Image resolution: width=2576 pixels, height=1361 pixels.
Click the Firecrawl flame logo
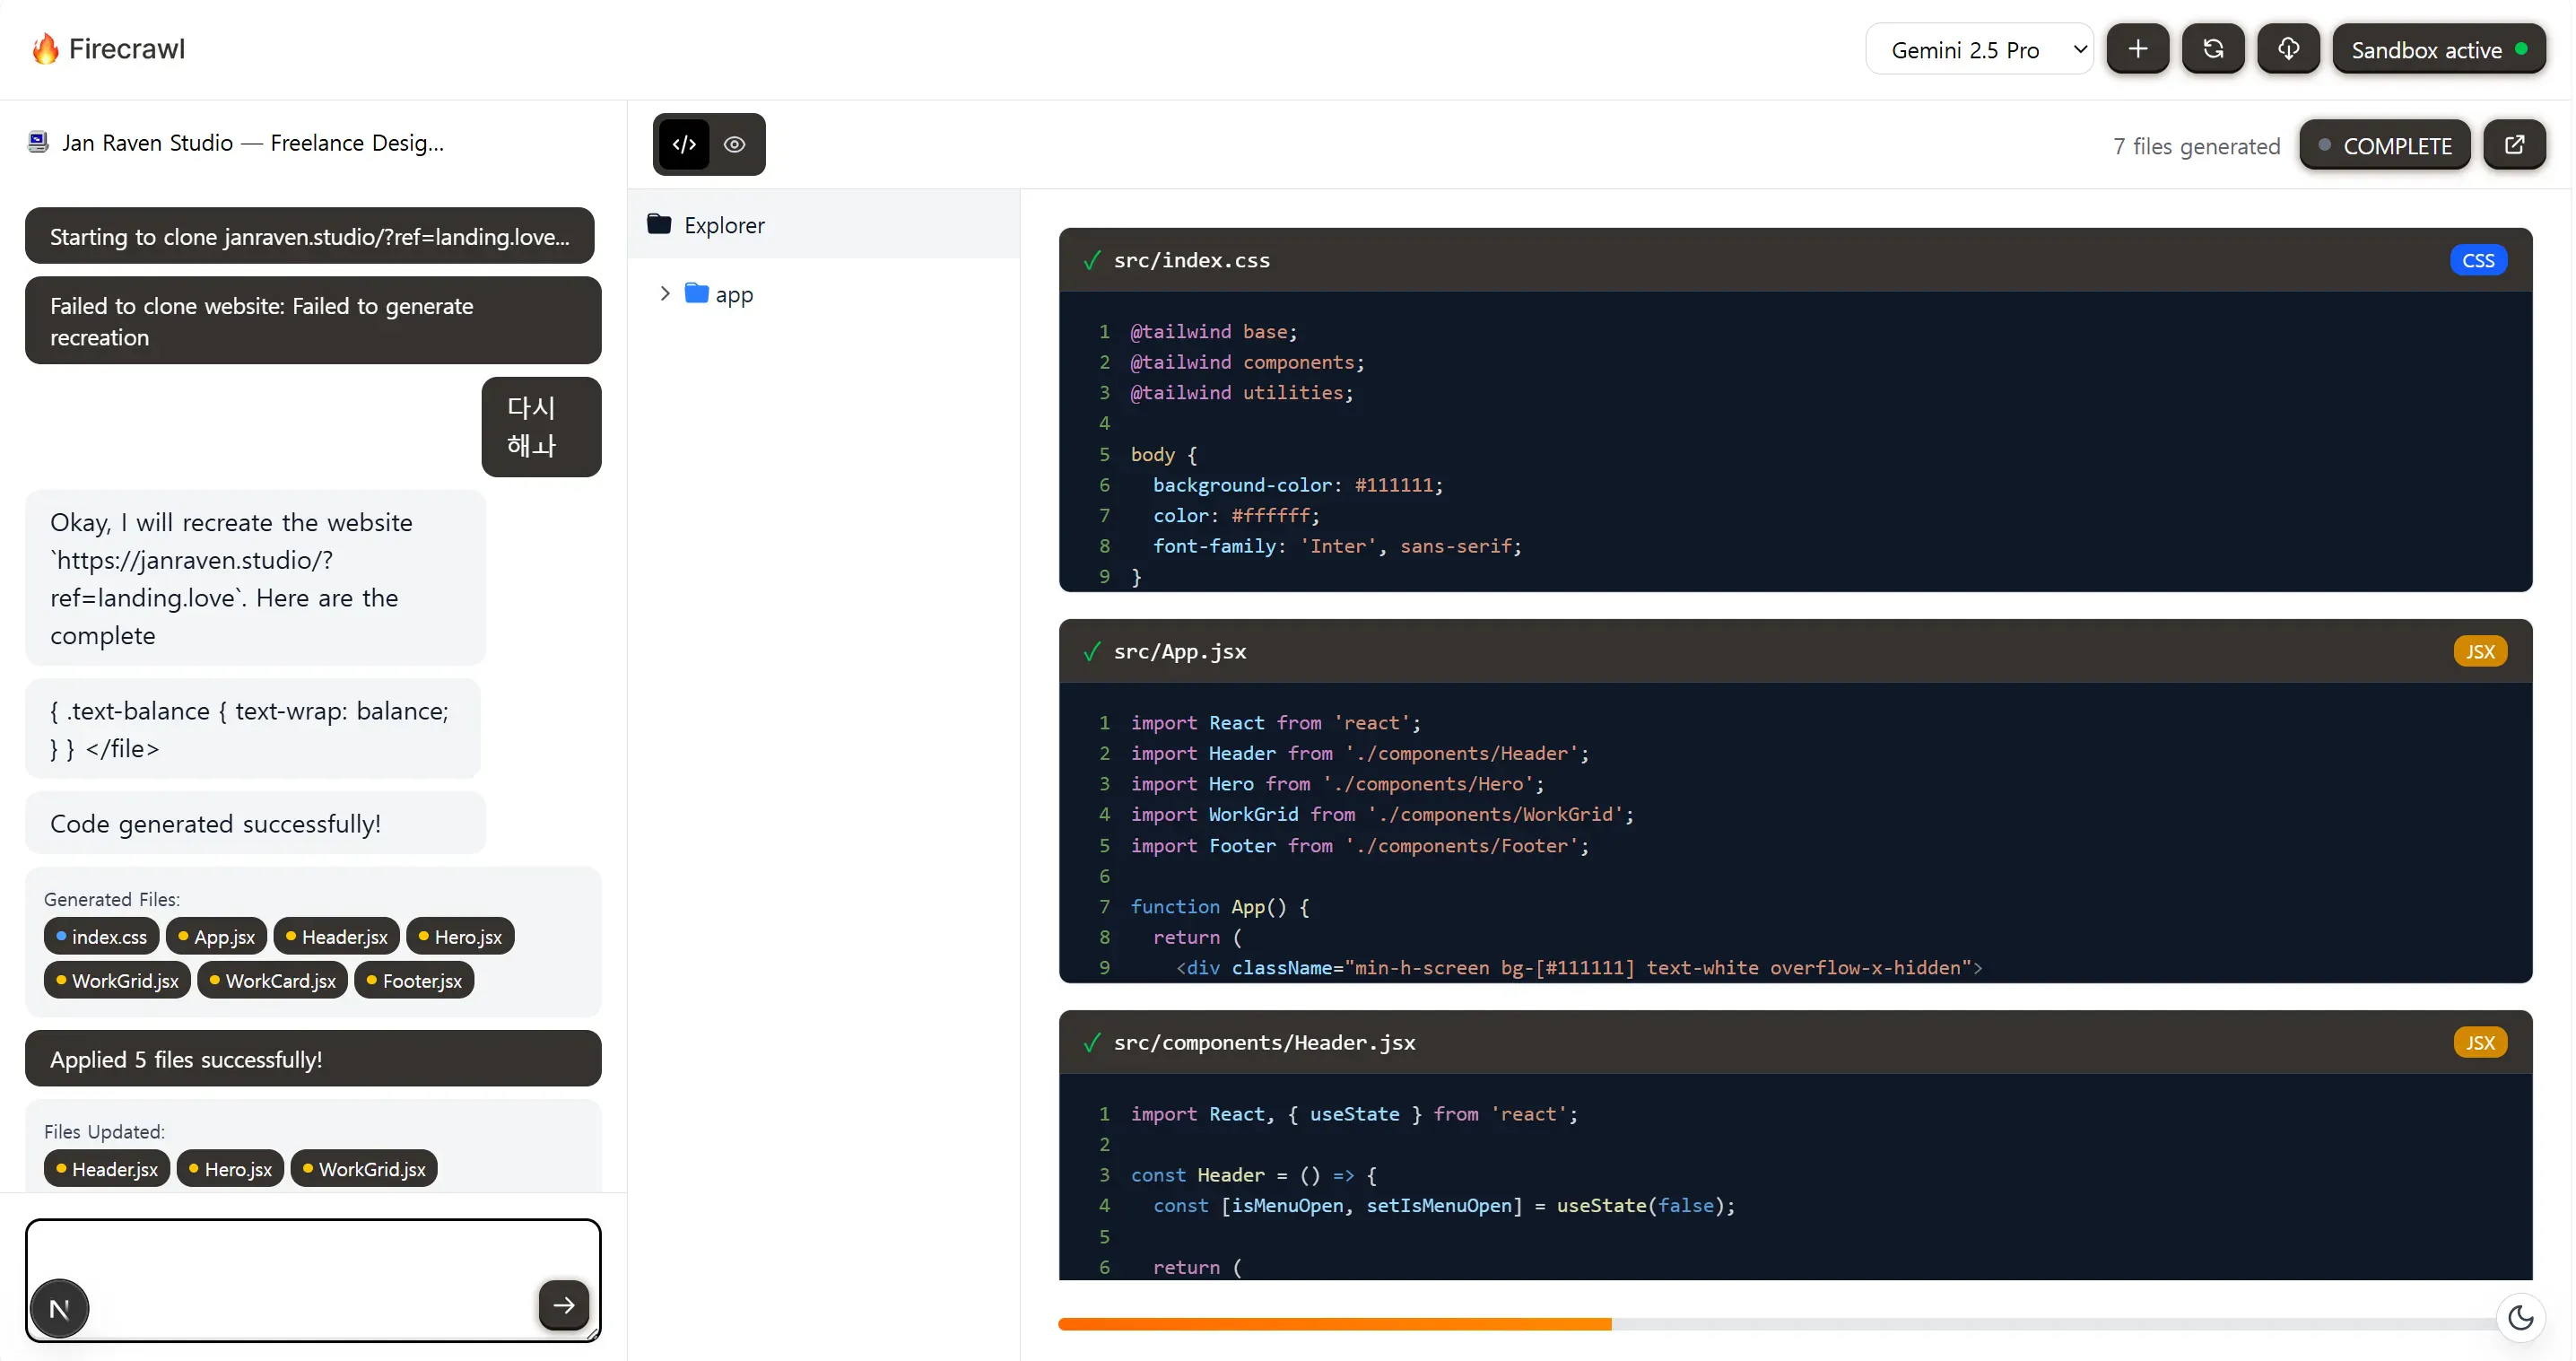tap(45, 49)
